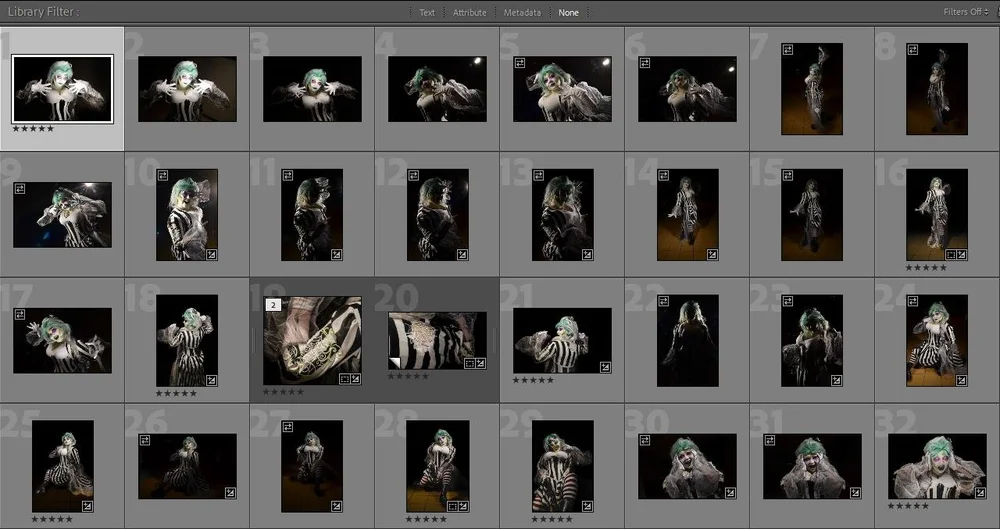Select photo thumbnail number 15
The height and width of the screenshot is (529, 1000).
pos(812,214)
